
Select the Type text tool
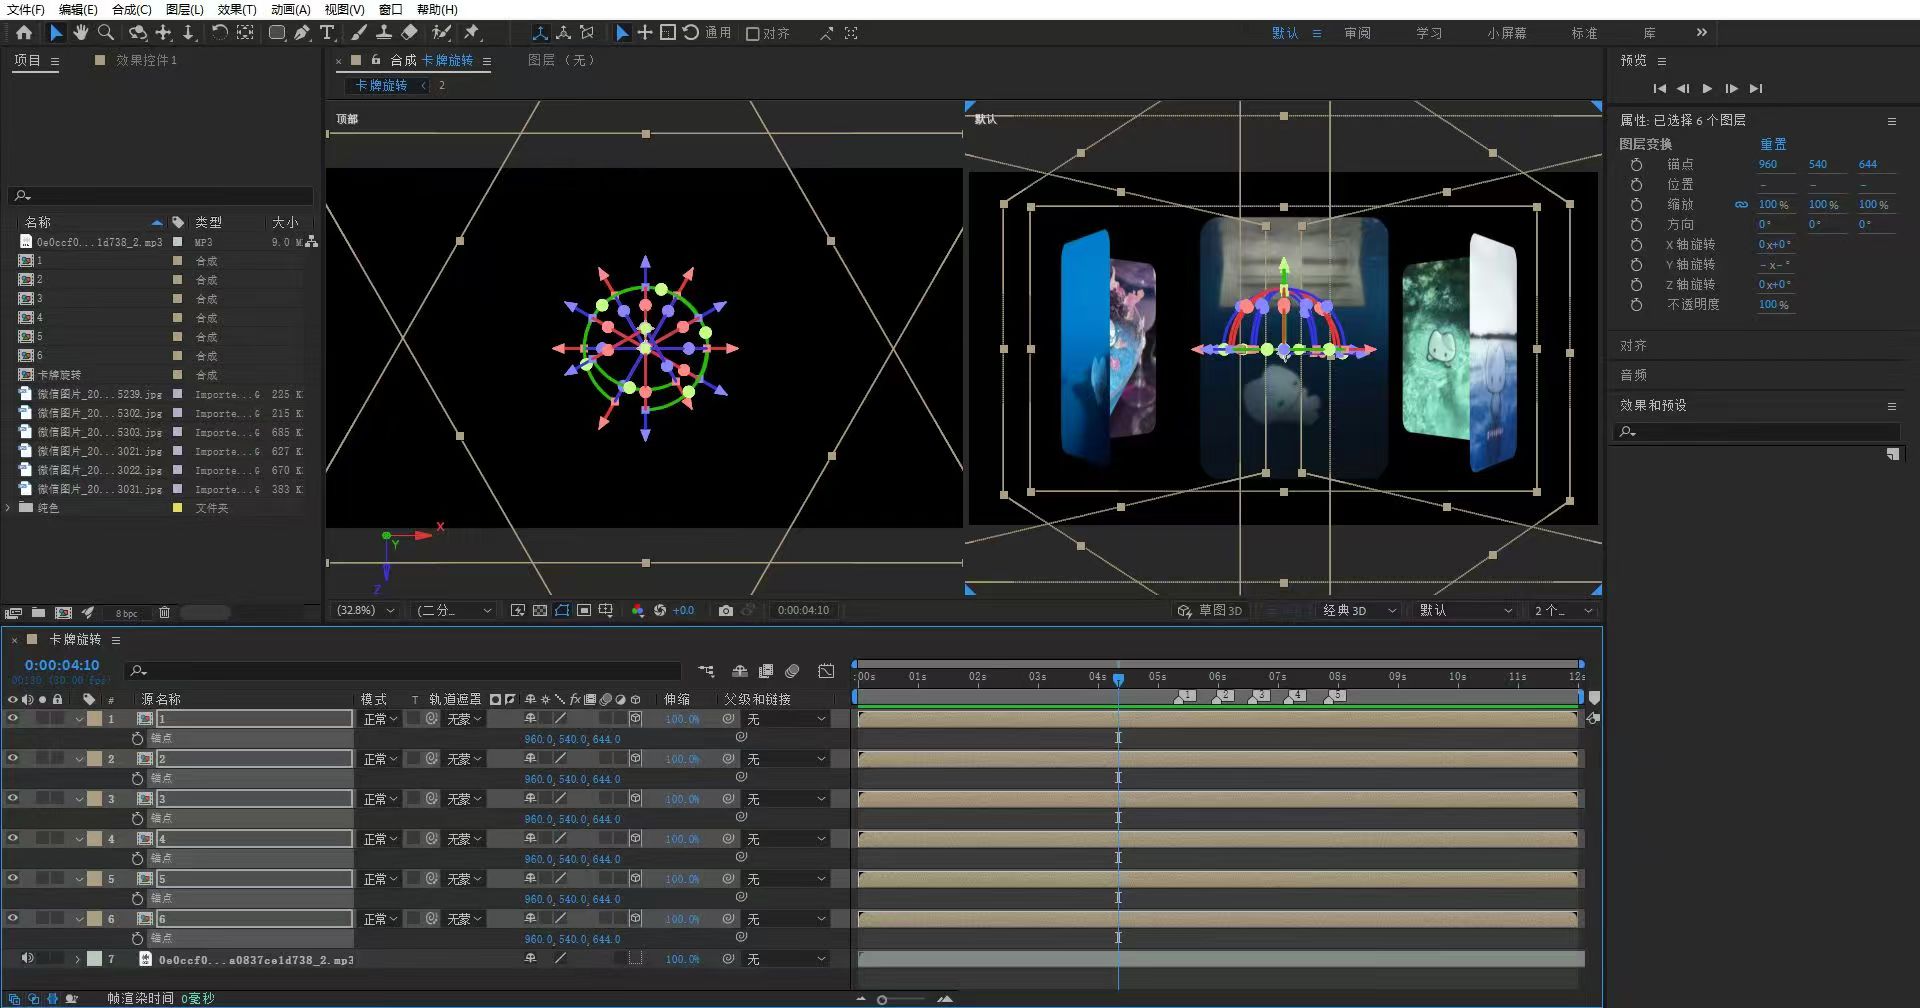click(x=327, y=33)
